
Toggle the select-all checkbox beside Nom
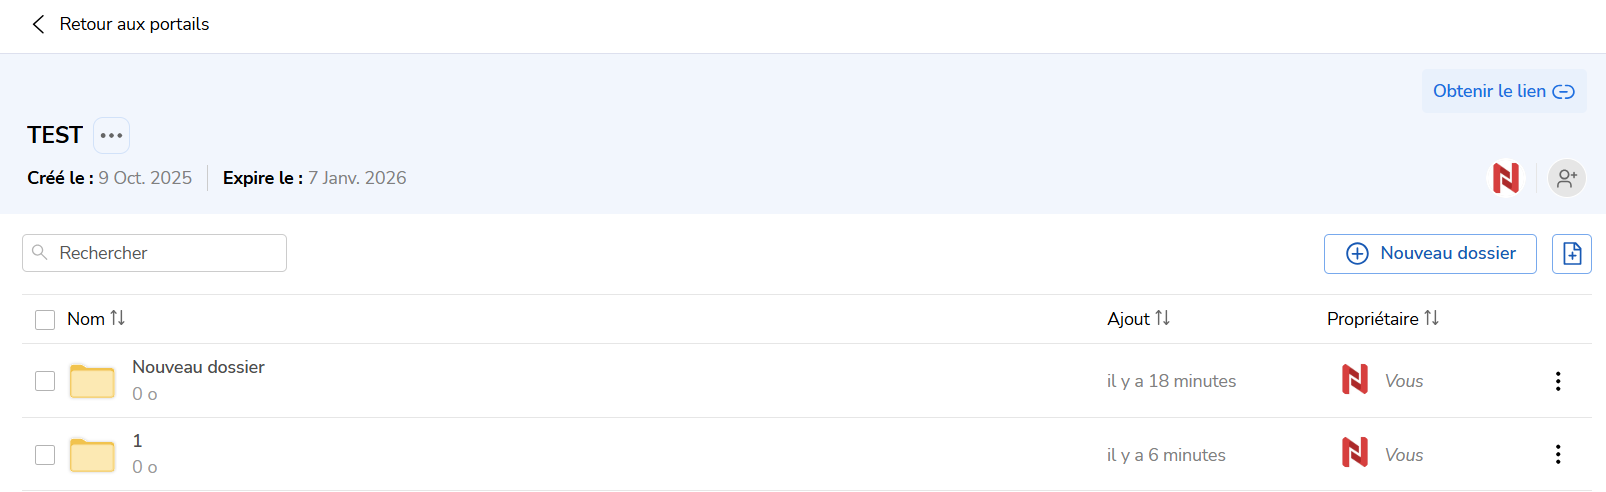(45, 320)
